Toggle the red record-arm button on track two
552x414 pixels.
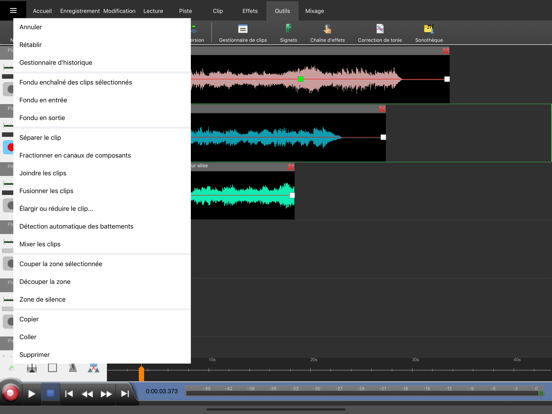8,147
